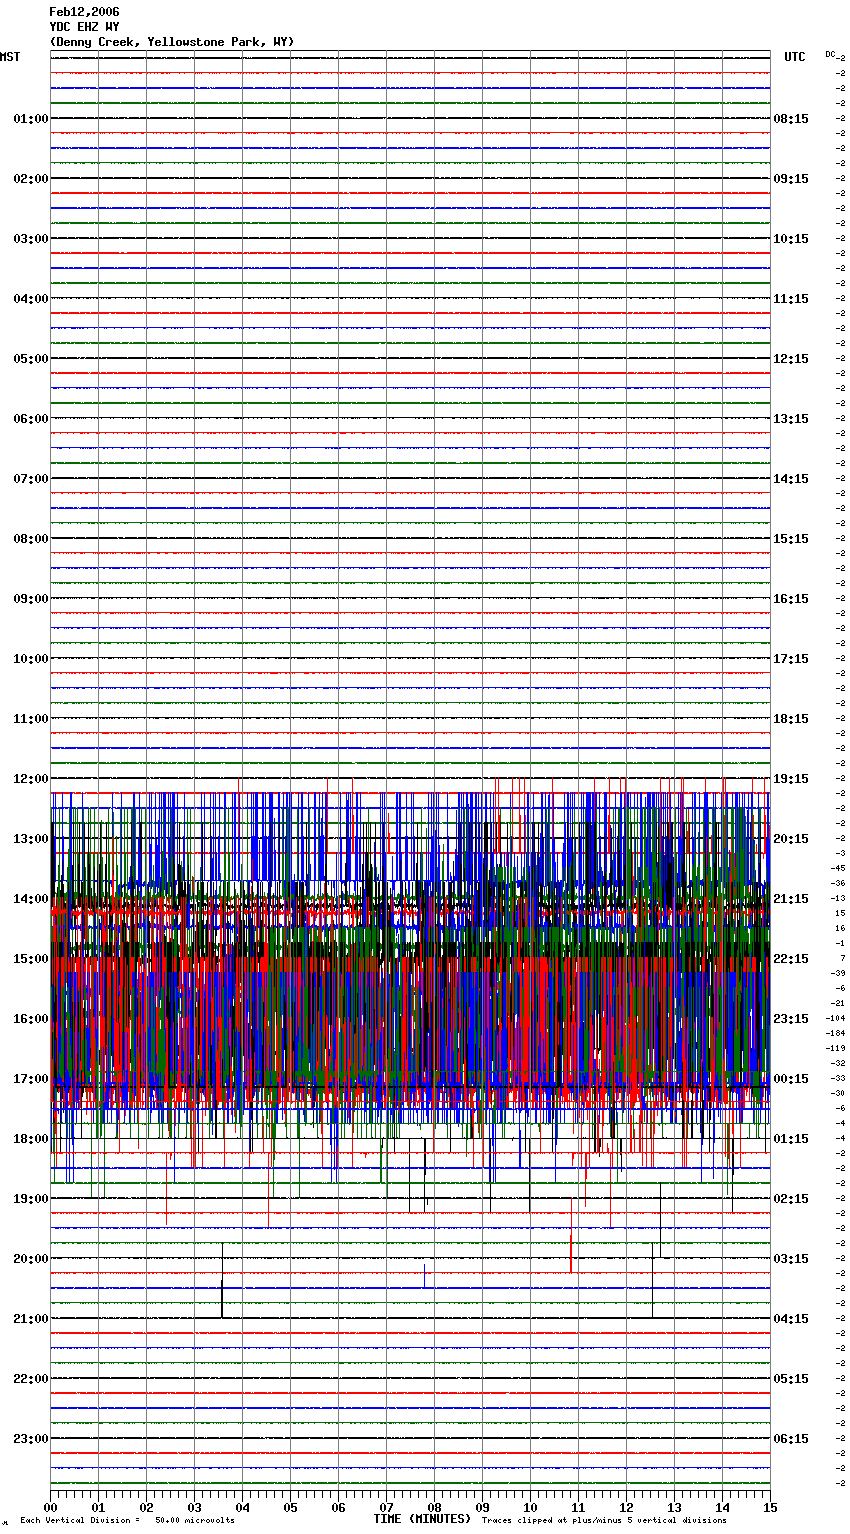
Task: Click the '-184' DC offset value
Action: [x=836, y=1033]
